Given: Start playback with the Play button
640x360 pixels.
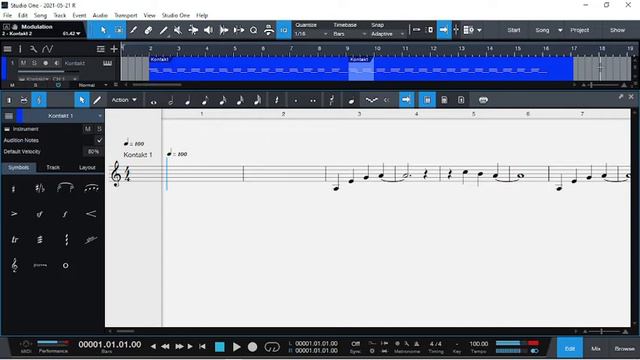Looking at the screenshot, I should (236, 347).
